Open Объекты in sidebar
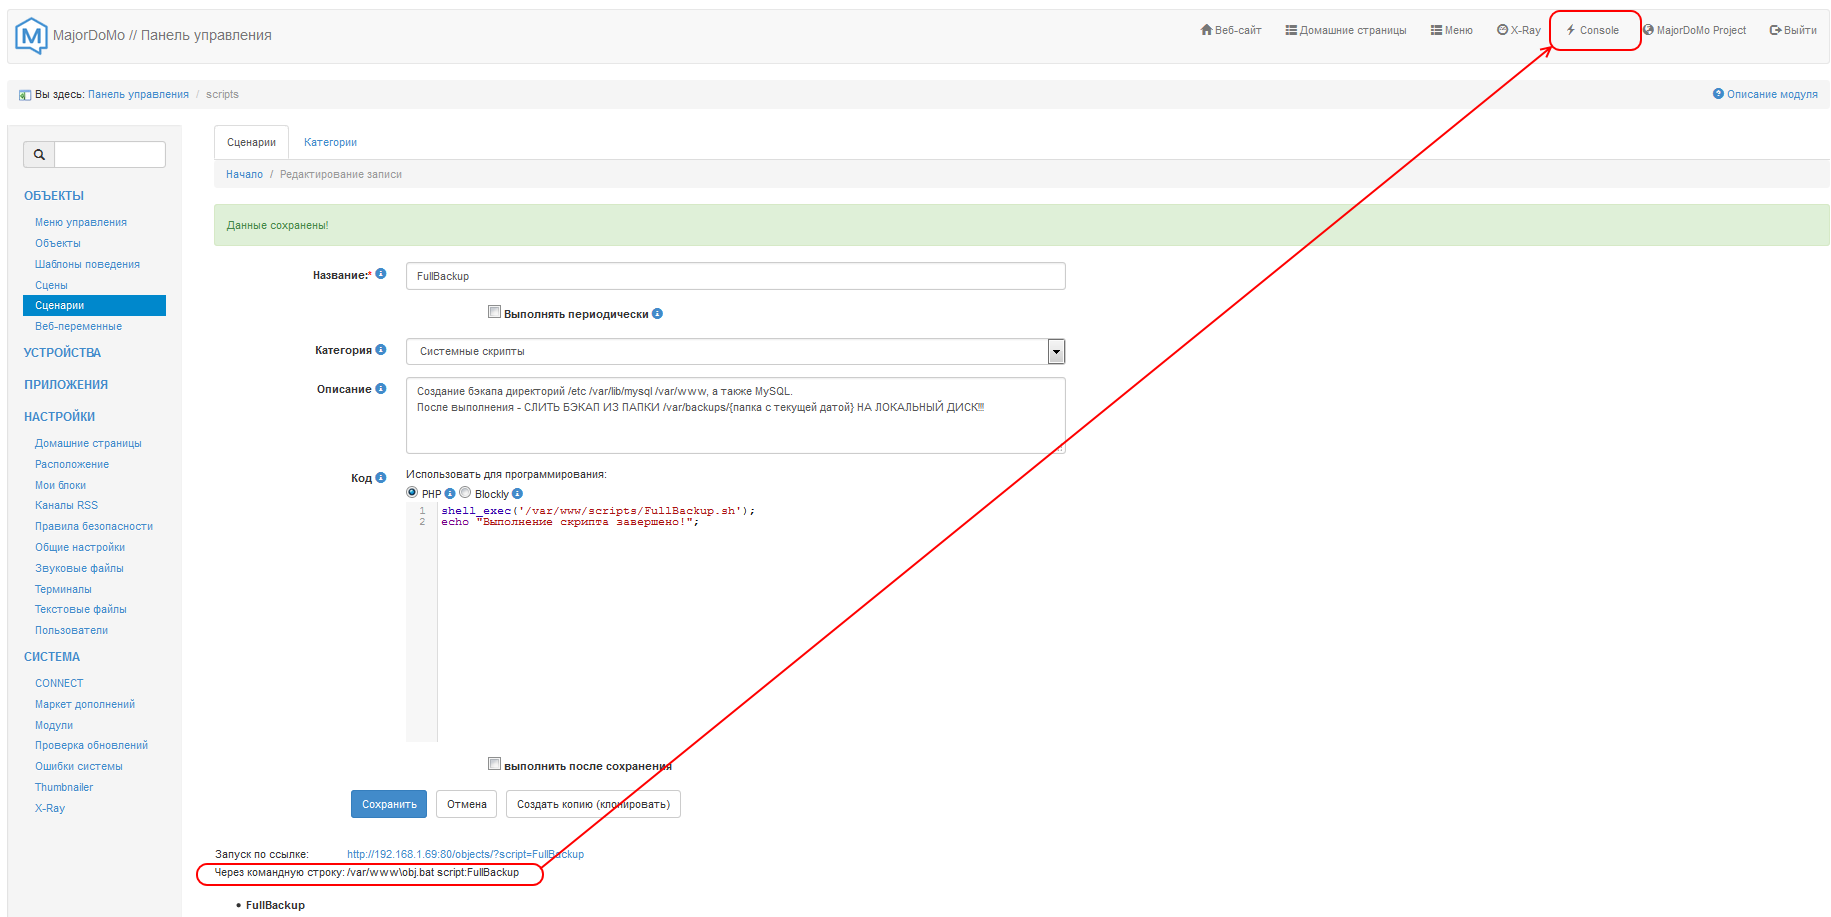 point(58,243)
